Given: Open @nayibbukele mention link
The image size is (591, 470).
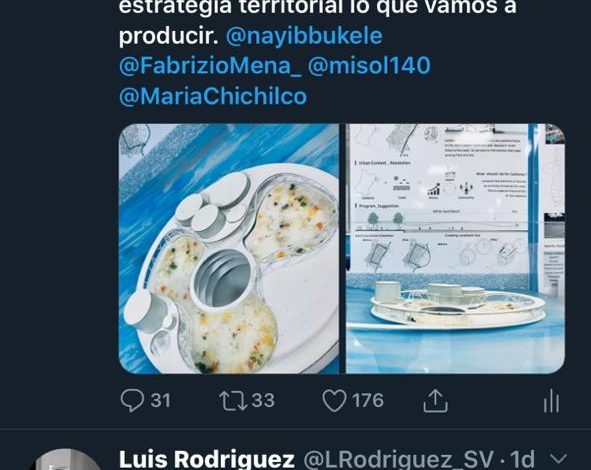Looking at the screenshot, I should pyautogui.click(x=304, y=36).
